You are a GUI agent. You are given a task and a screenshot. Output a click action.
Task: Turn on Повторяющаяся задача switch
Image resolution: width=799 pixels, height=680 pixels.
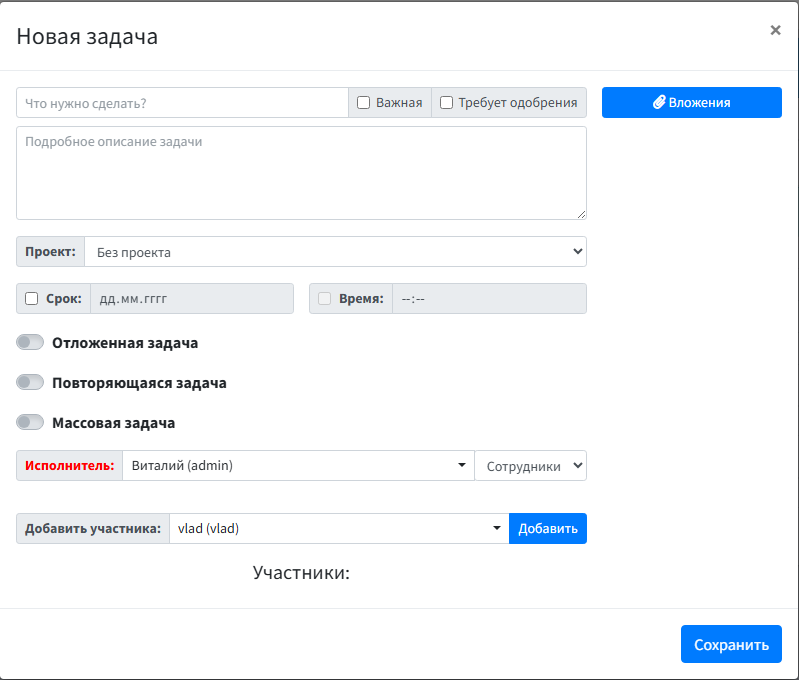[31, 383]
